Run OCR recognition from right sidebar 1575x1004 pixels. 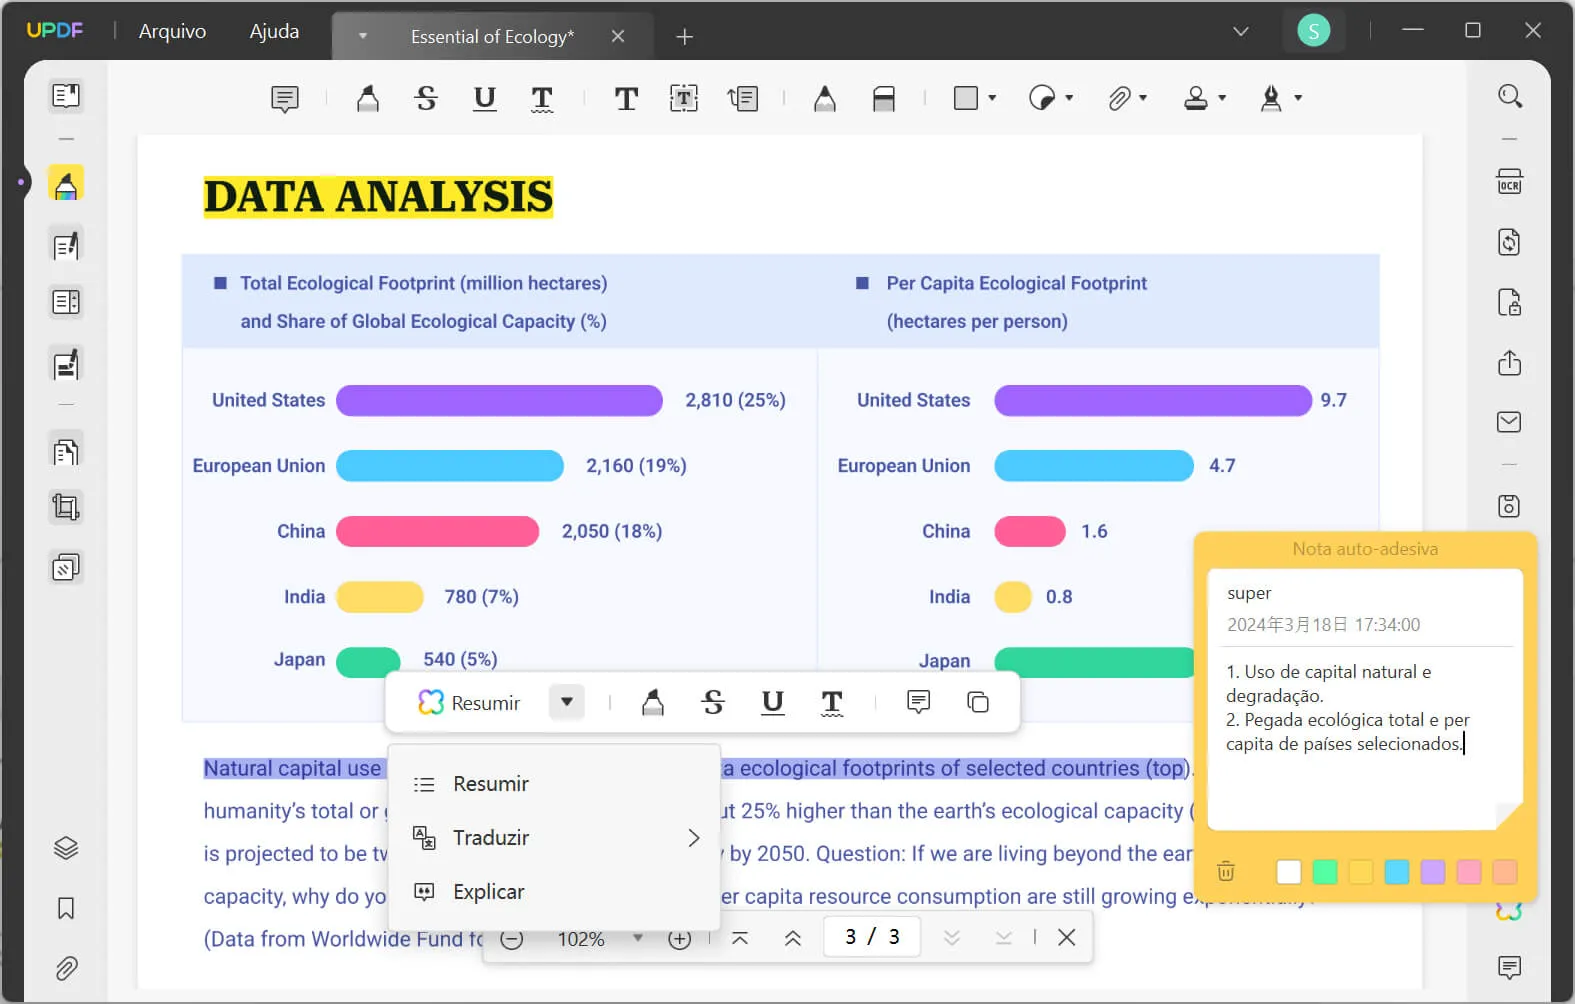pyautogui.click(x=1510, y=182)
